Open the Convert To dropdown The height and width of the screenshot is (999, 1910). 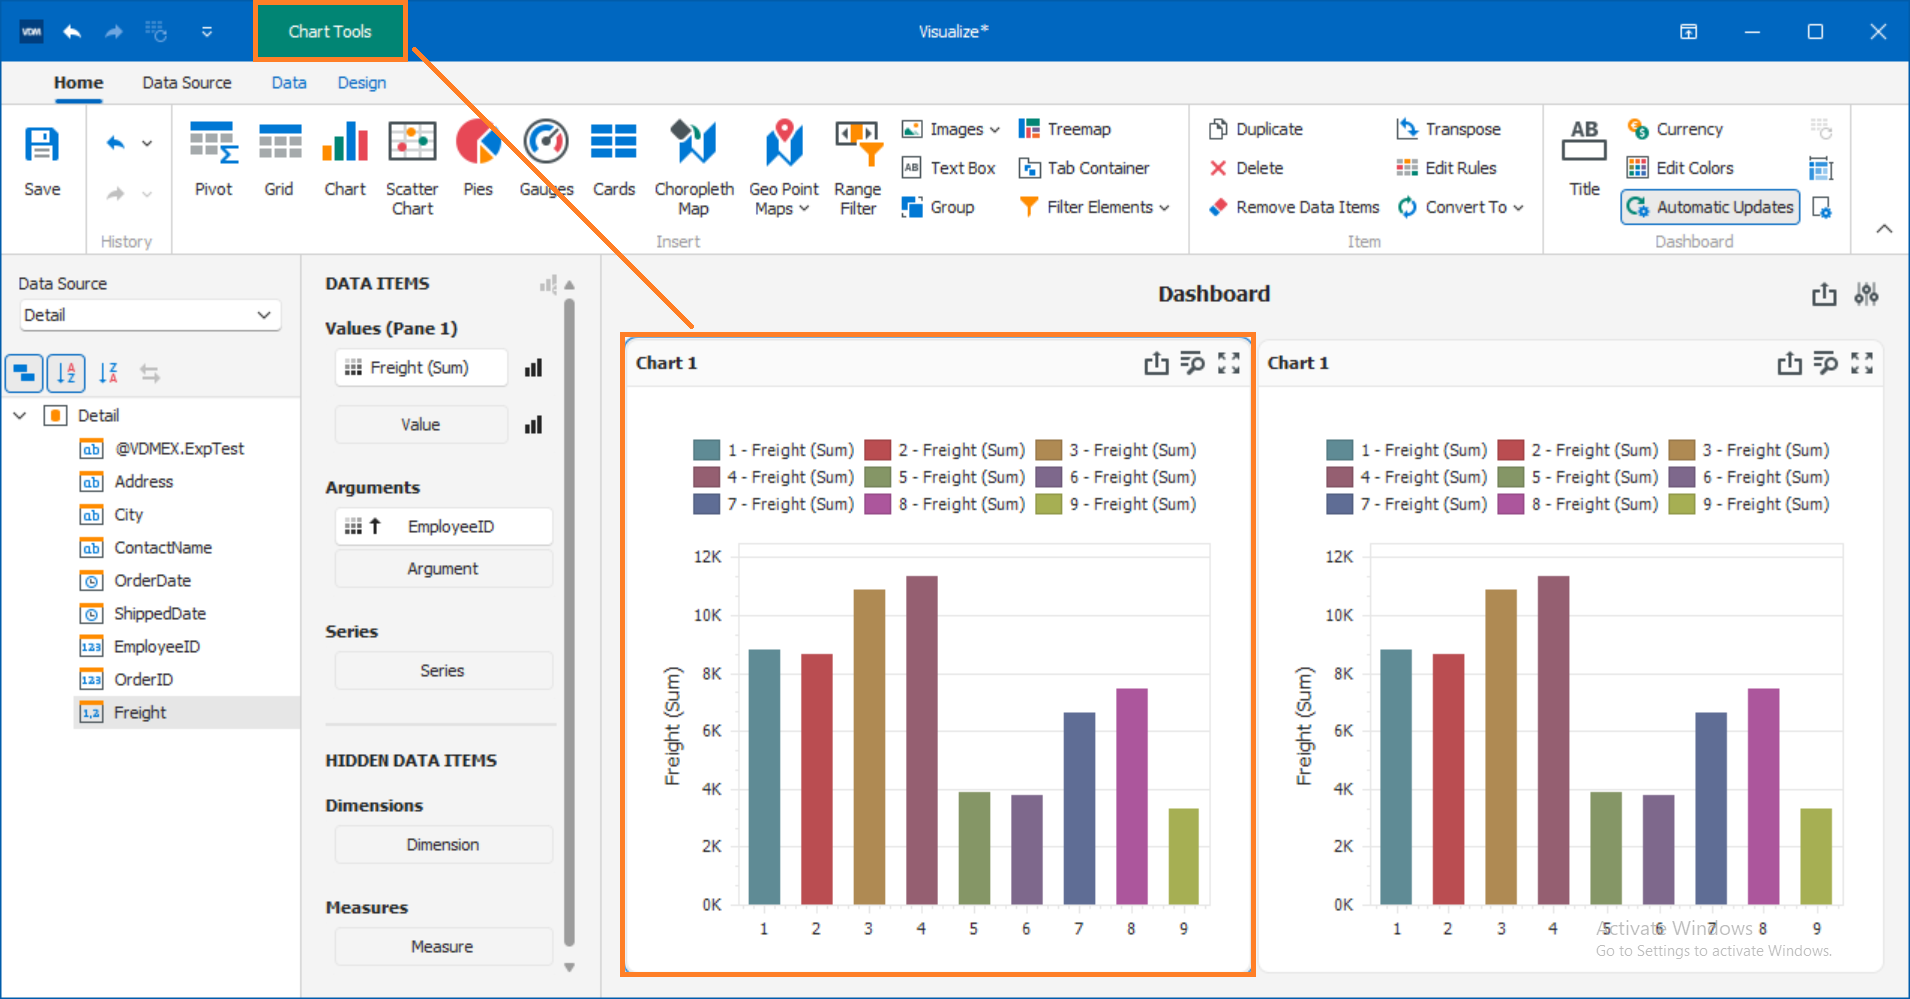coord(1461,207)
